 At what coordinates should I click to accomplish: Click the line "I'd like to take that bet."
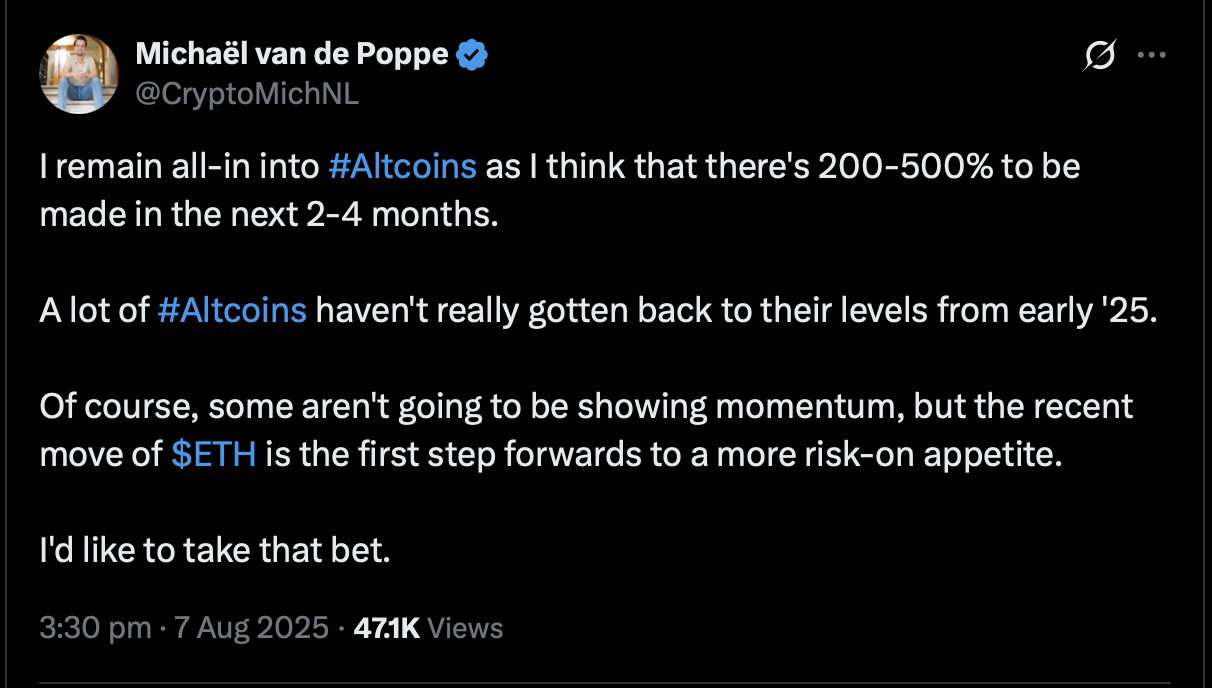pos(214,550)
